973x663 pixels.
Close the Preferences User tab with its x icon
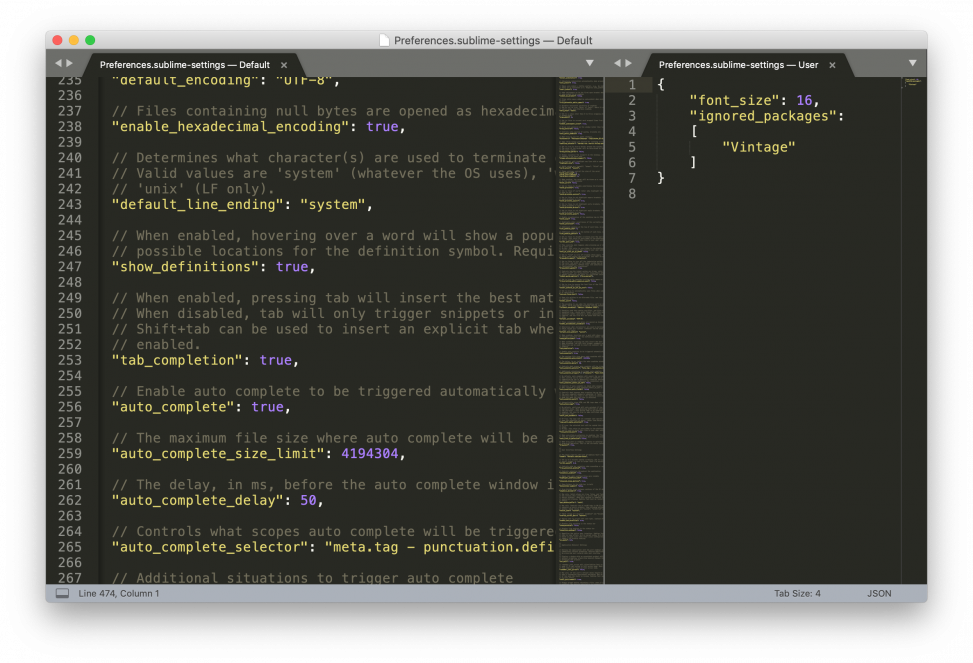832,64
